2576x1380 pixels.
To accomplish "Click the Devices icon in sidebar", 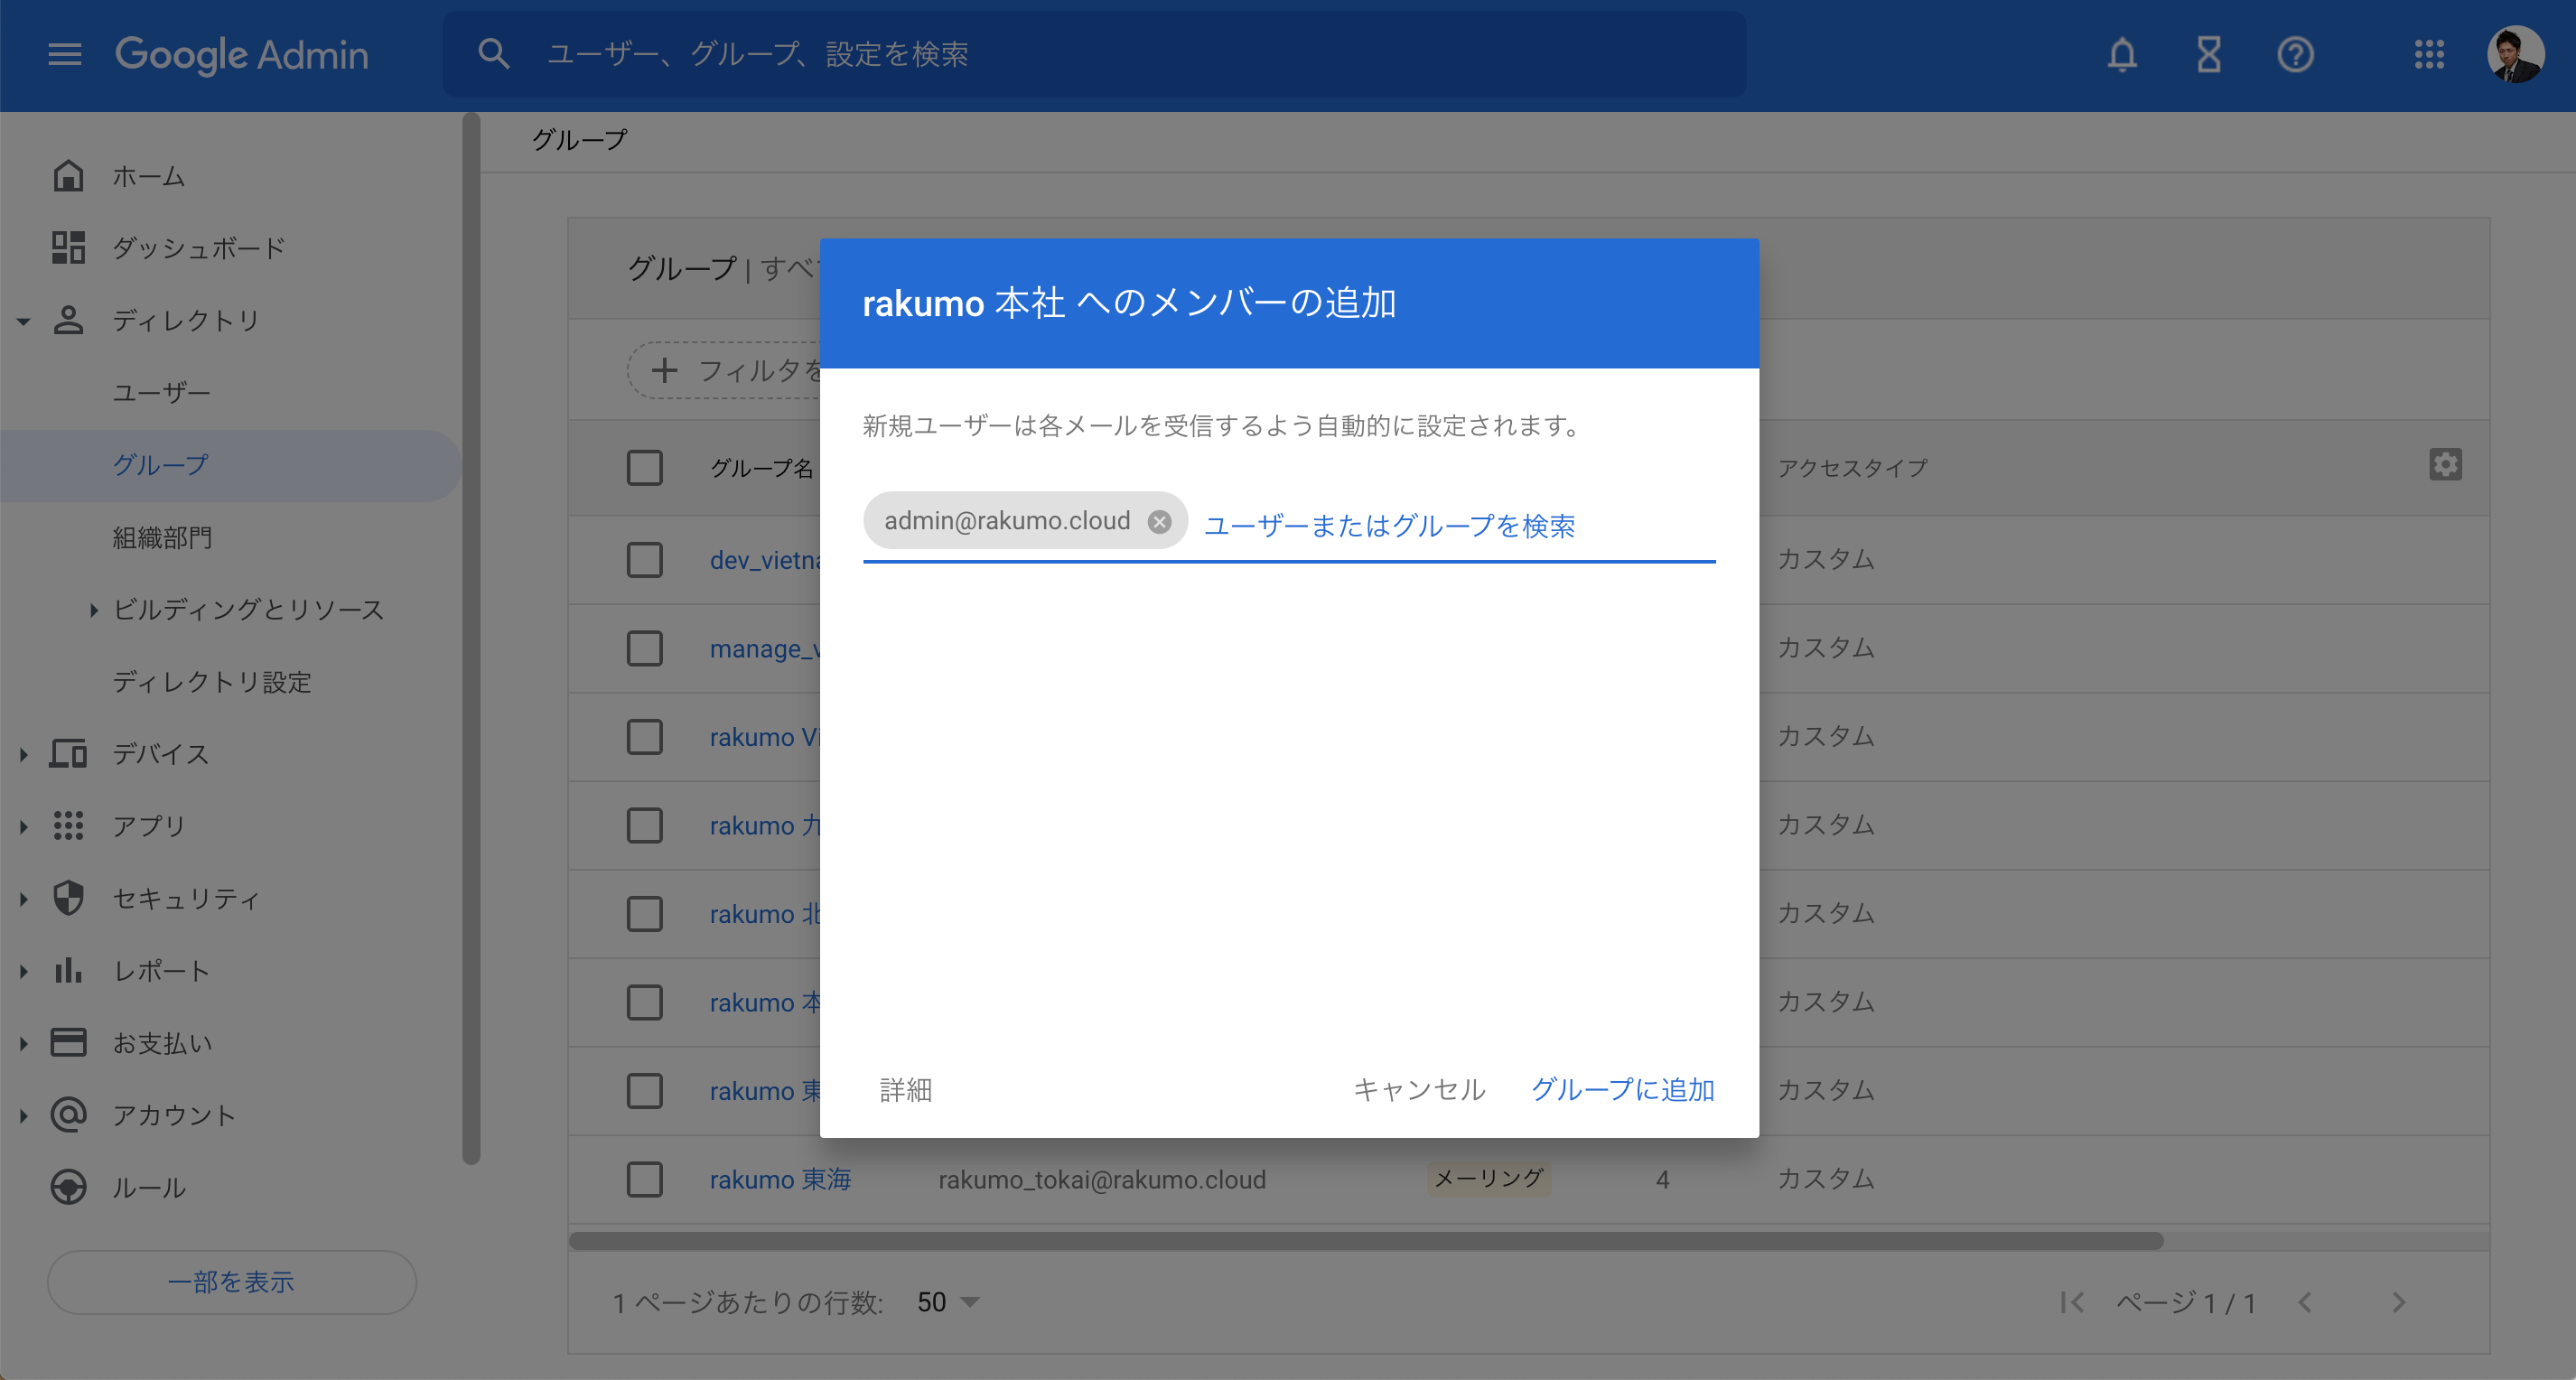I will (x=68, y=753).
